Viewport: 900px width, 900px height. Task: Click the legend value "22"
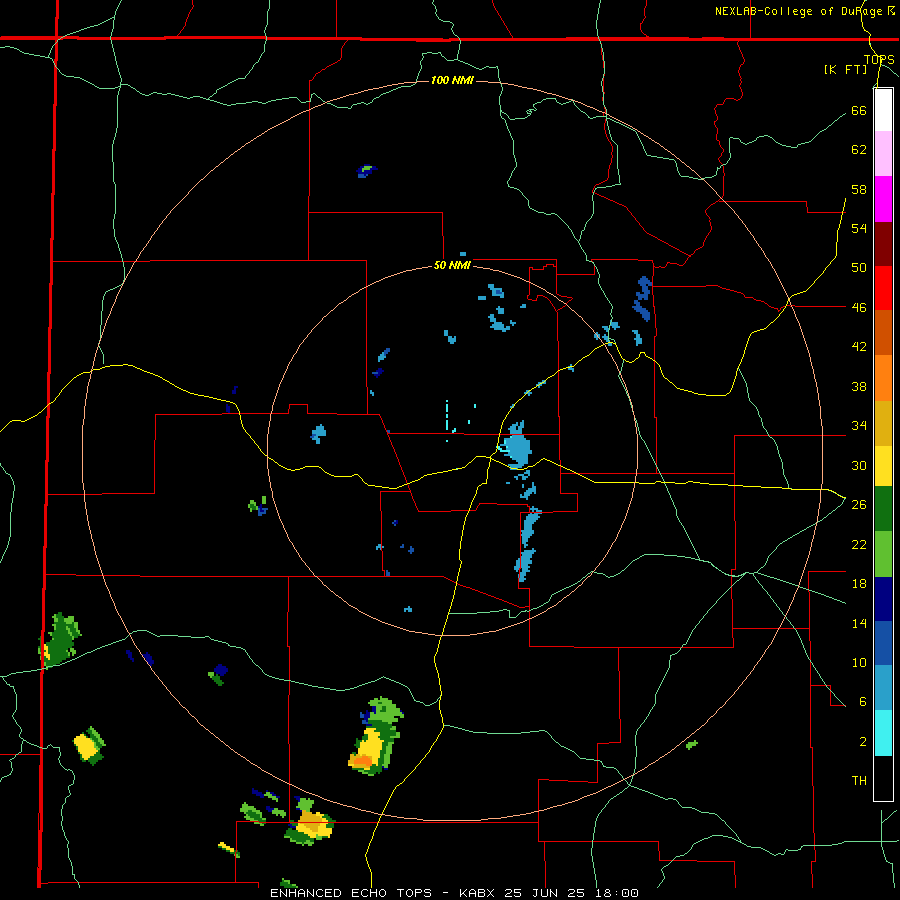(859, 544)
